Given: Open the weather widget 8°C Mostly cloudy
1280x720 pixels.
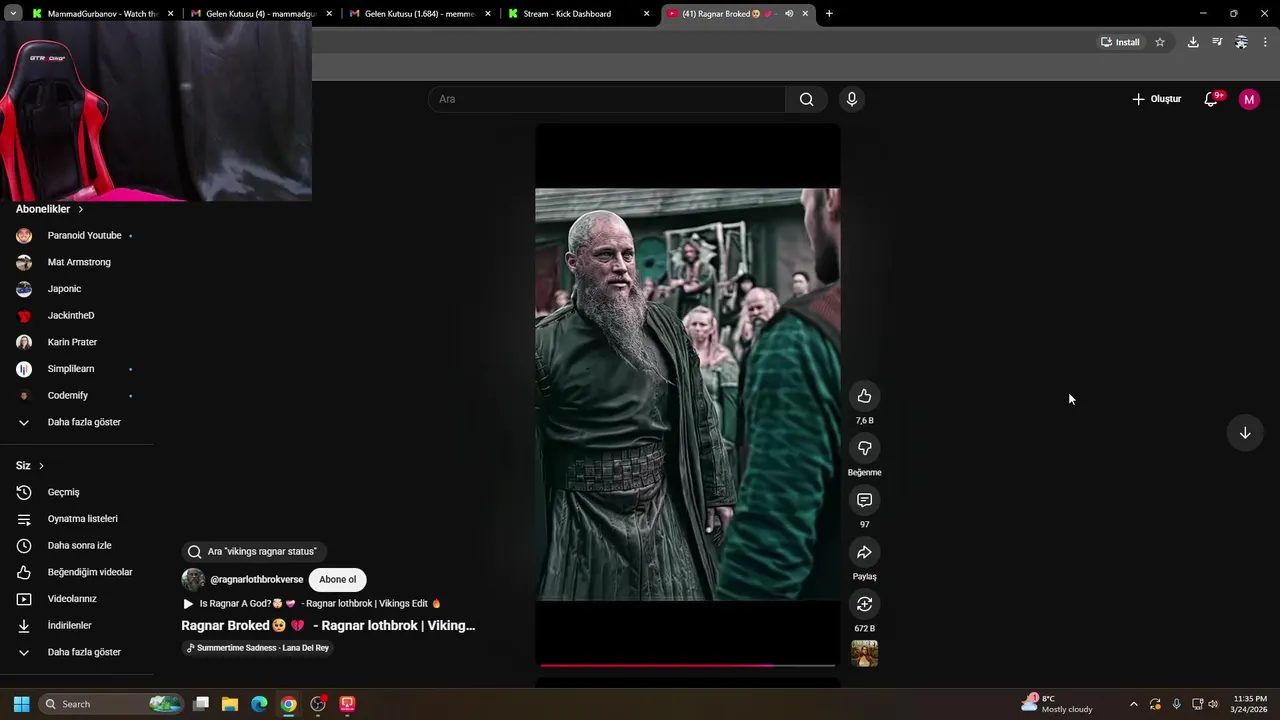Looking at the screenshot, I should [1057, 704].
